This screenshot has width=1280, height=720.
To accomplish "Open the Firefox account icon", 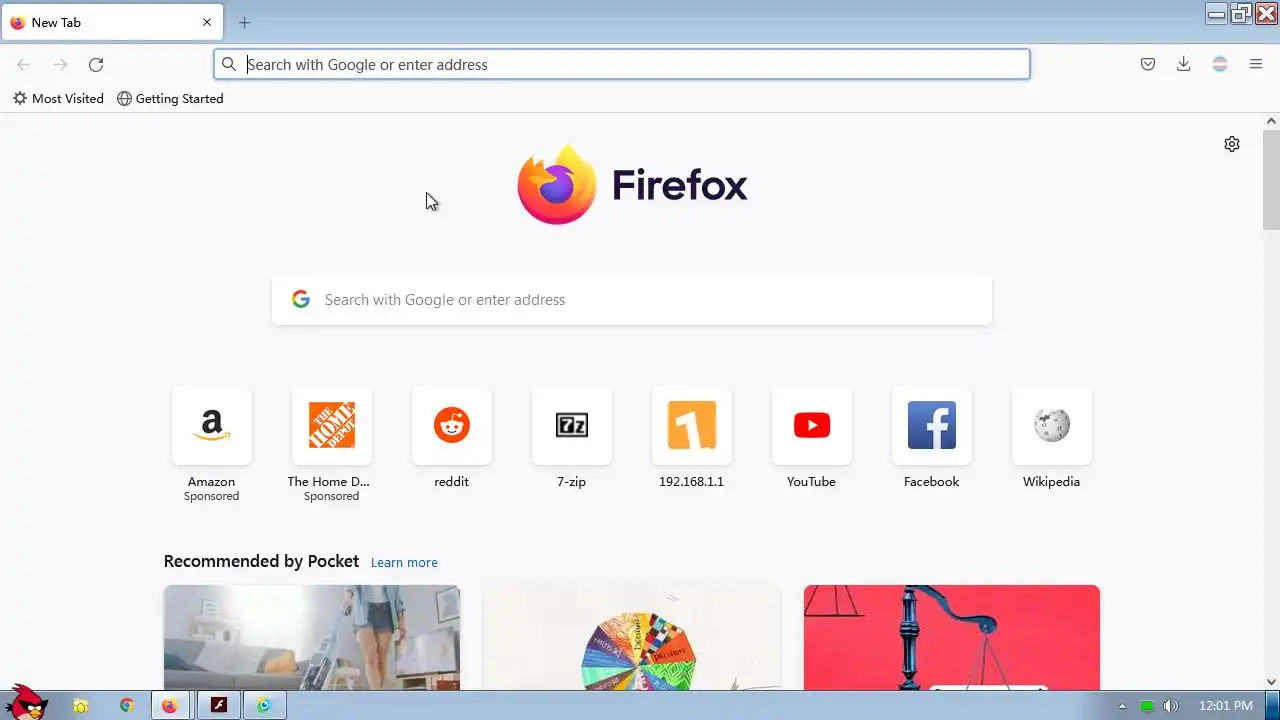I will tap(1220, 64).
